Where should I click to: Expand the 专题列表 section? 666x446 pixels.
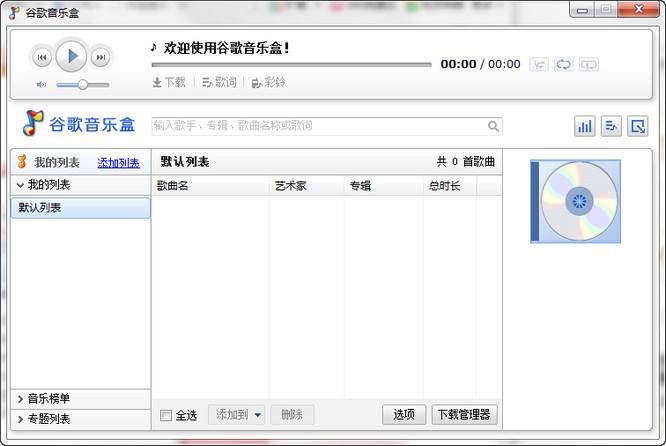coord(81,419)
